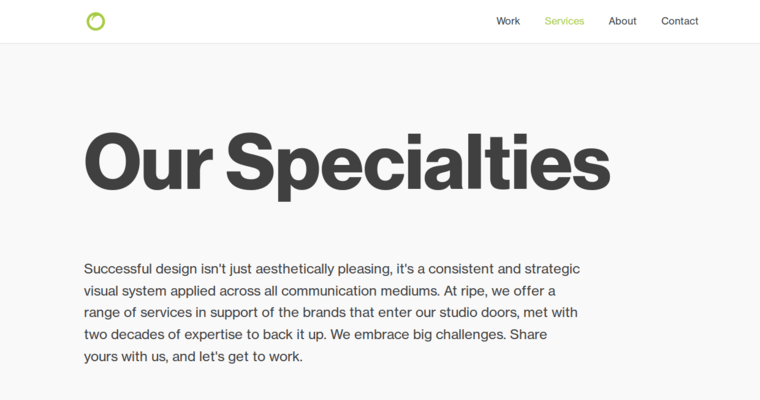The width and height of the screenshot is (760, 400).
Task: Click the word "Our" in the heading
Action: coord(148,162)
